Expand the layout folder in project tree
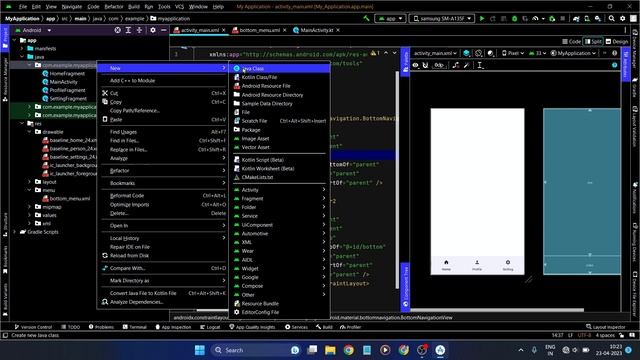The height and width of the screenshot is (360, 640). (29, 182)
